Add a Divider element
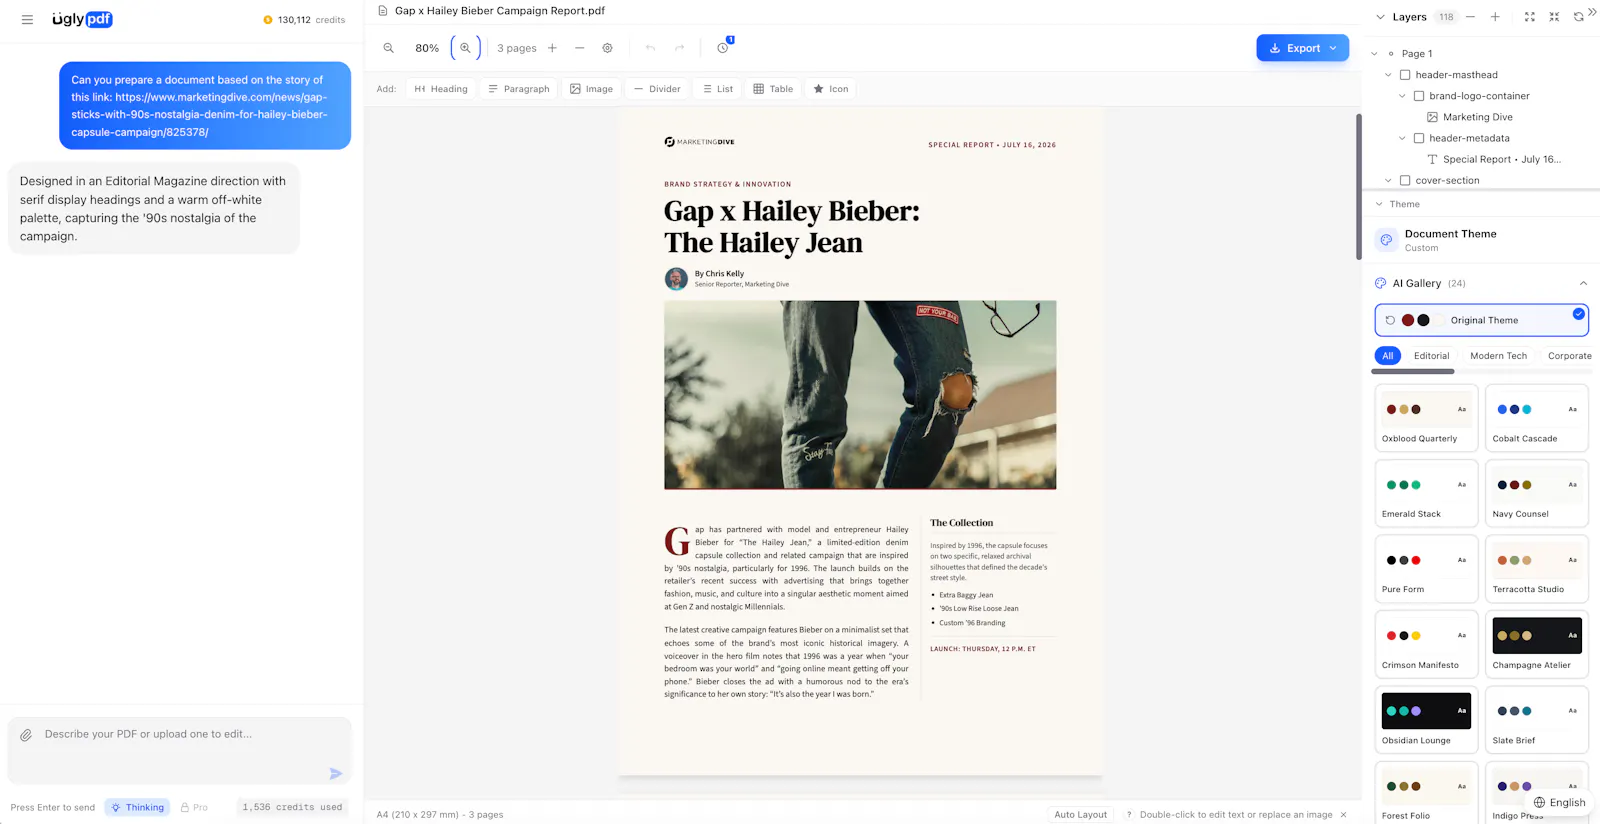 (657, 89)
